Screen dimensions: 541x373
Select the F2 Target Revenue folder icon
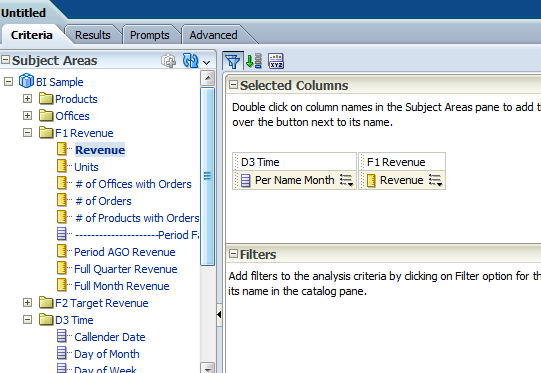(x=46, y=302)
